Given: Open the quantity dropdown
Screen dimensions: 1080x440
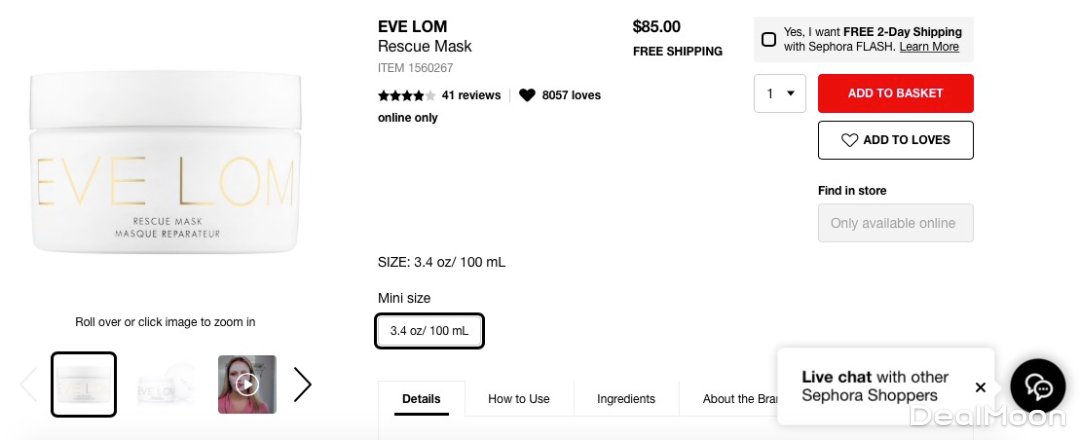Looking at the screenshot, I should click(x=780, y=93).
